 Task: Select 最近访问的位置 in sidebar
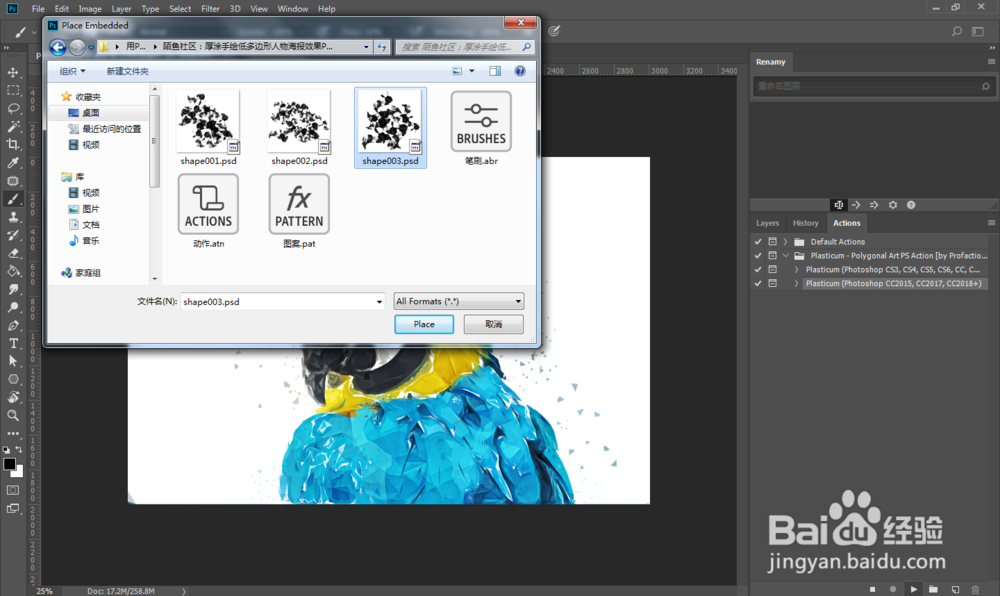(x=111, y=129)
